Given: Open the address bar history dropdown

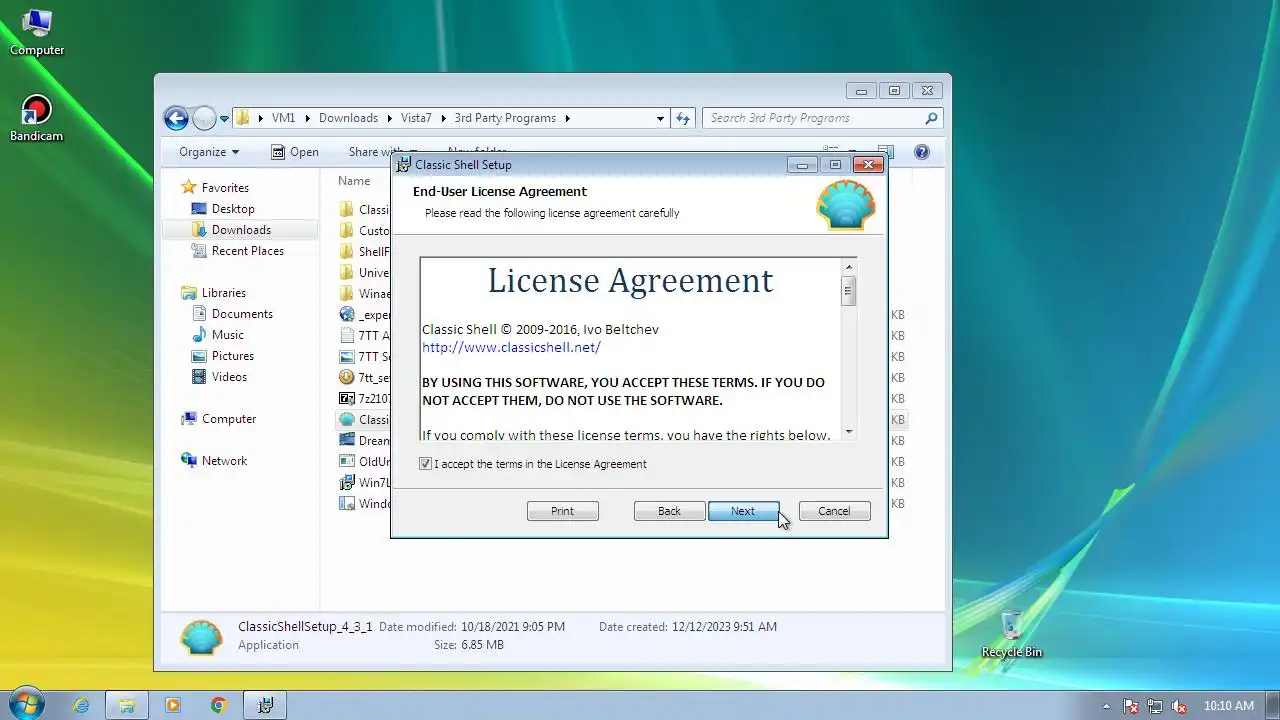Looking at the screenshot, I should pyautogui.click(x=660, y=118).
